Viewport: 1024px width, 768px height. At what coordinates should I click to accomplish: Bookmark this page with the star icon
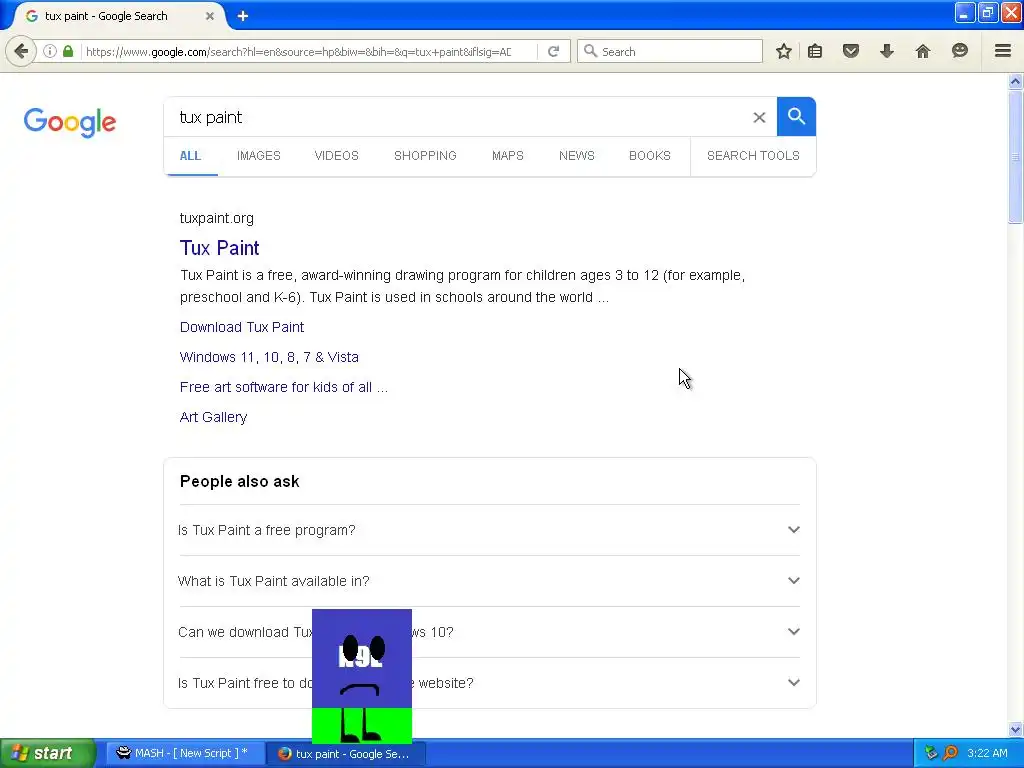[x=784, y=51]
